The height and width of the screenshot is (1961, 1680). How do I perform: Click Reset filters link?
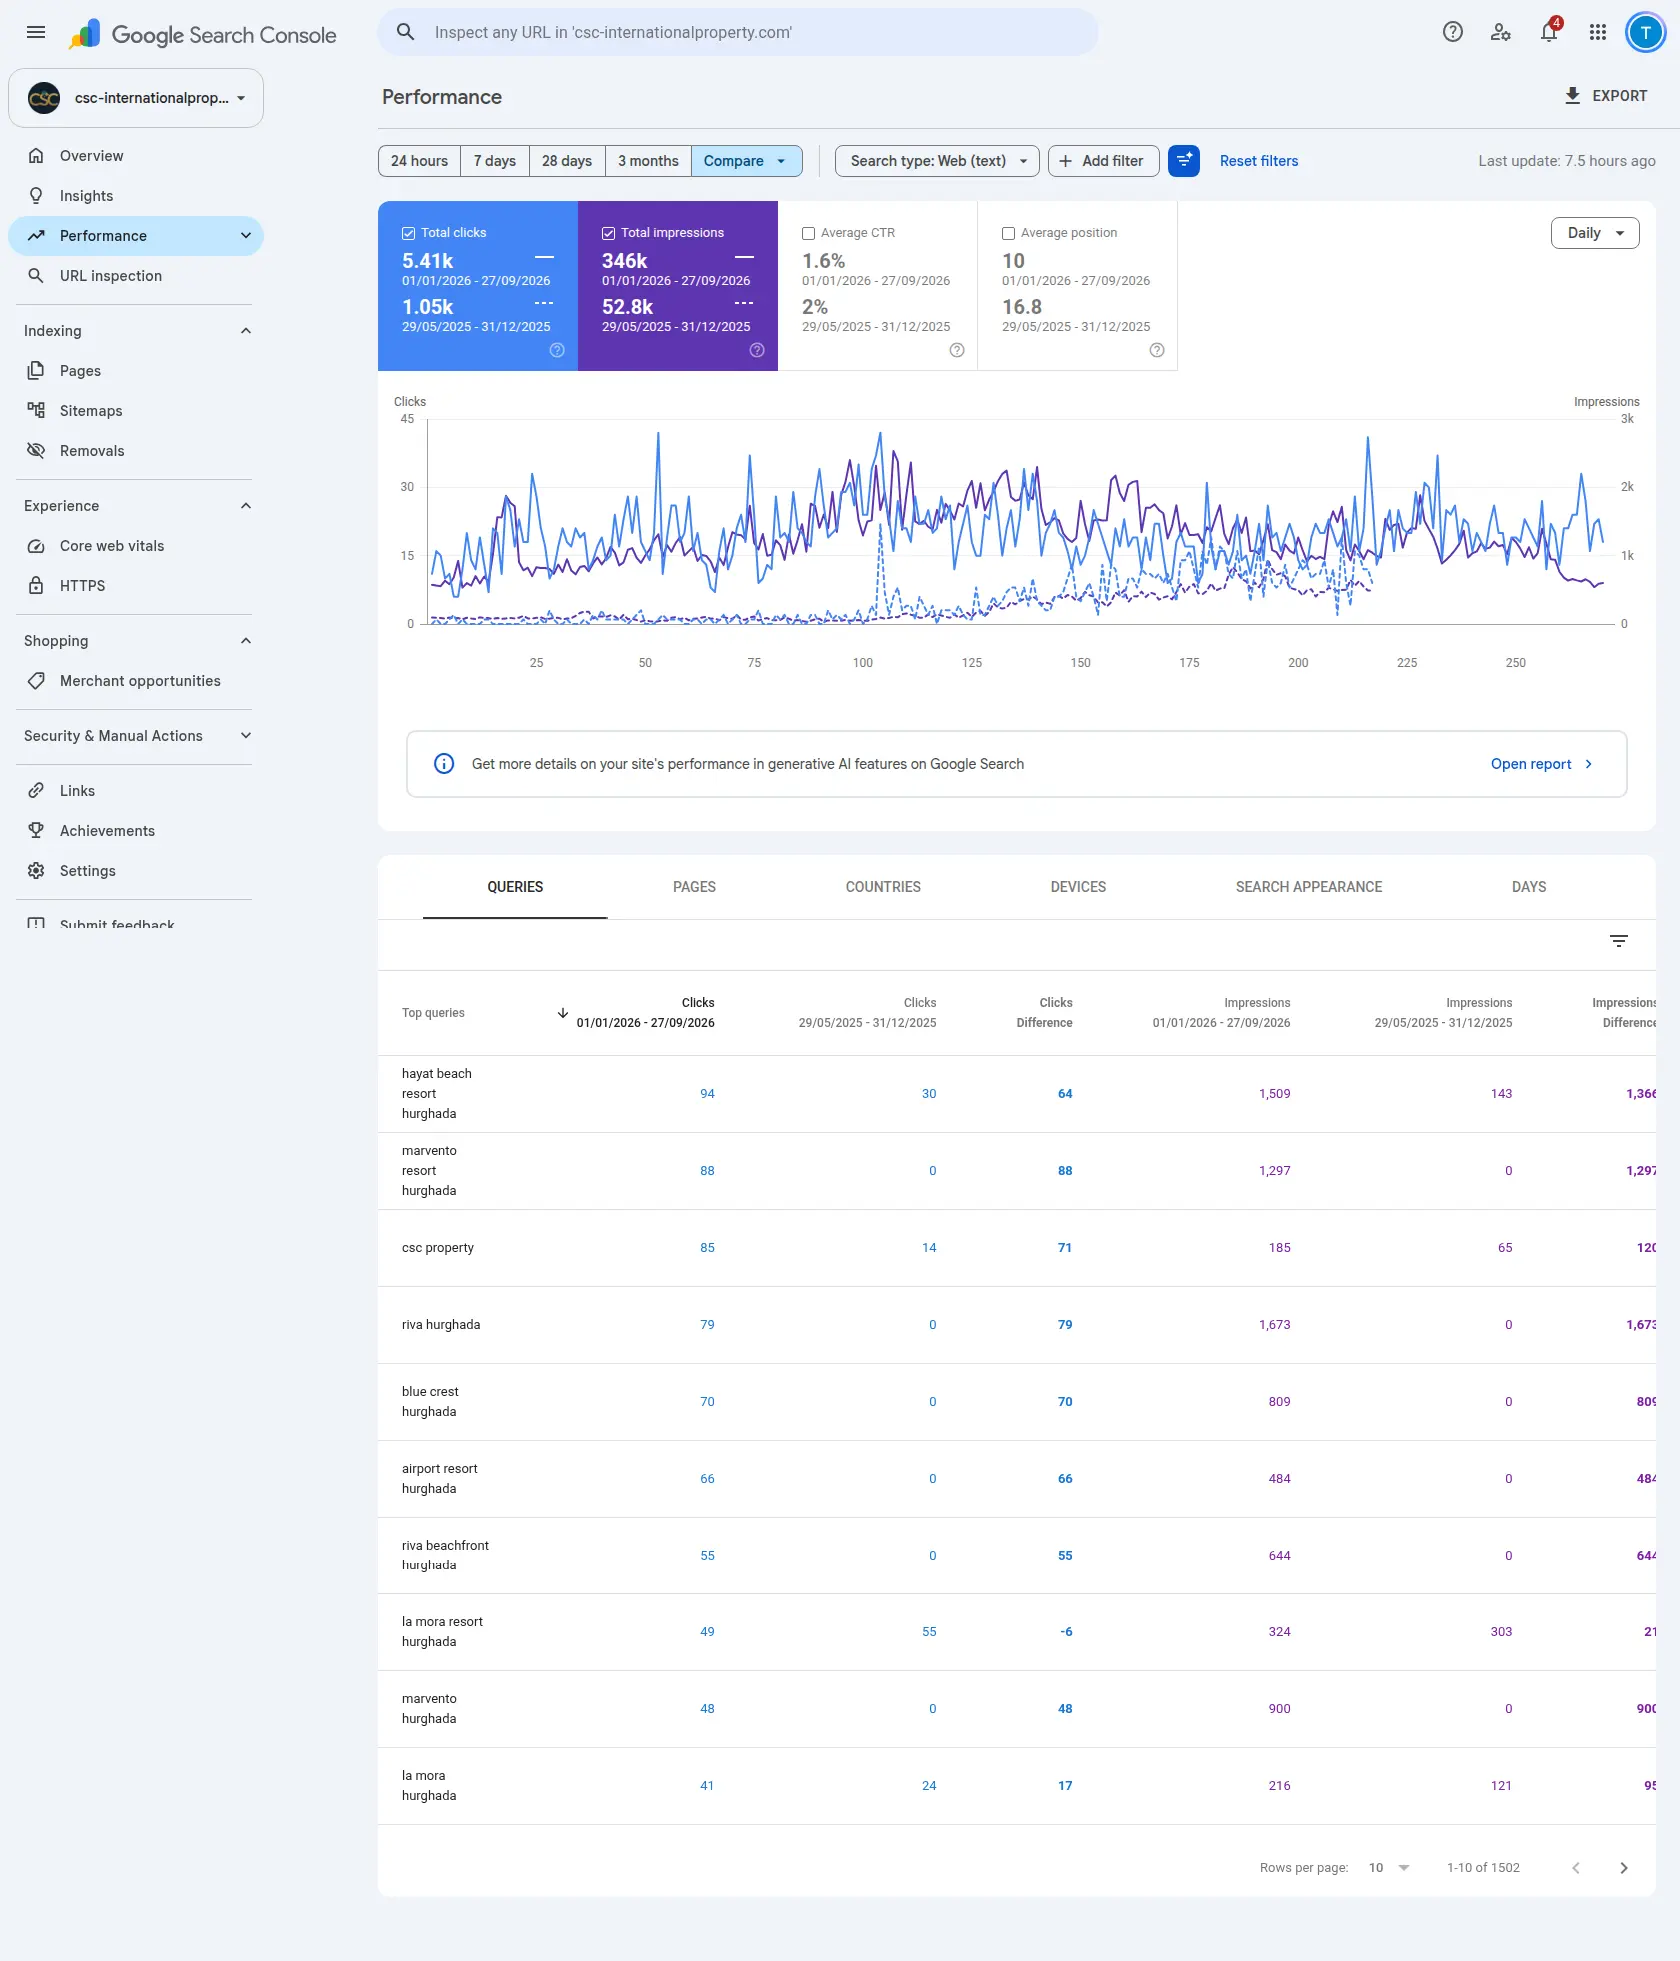(x=1259, y=161)
